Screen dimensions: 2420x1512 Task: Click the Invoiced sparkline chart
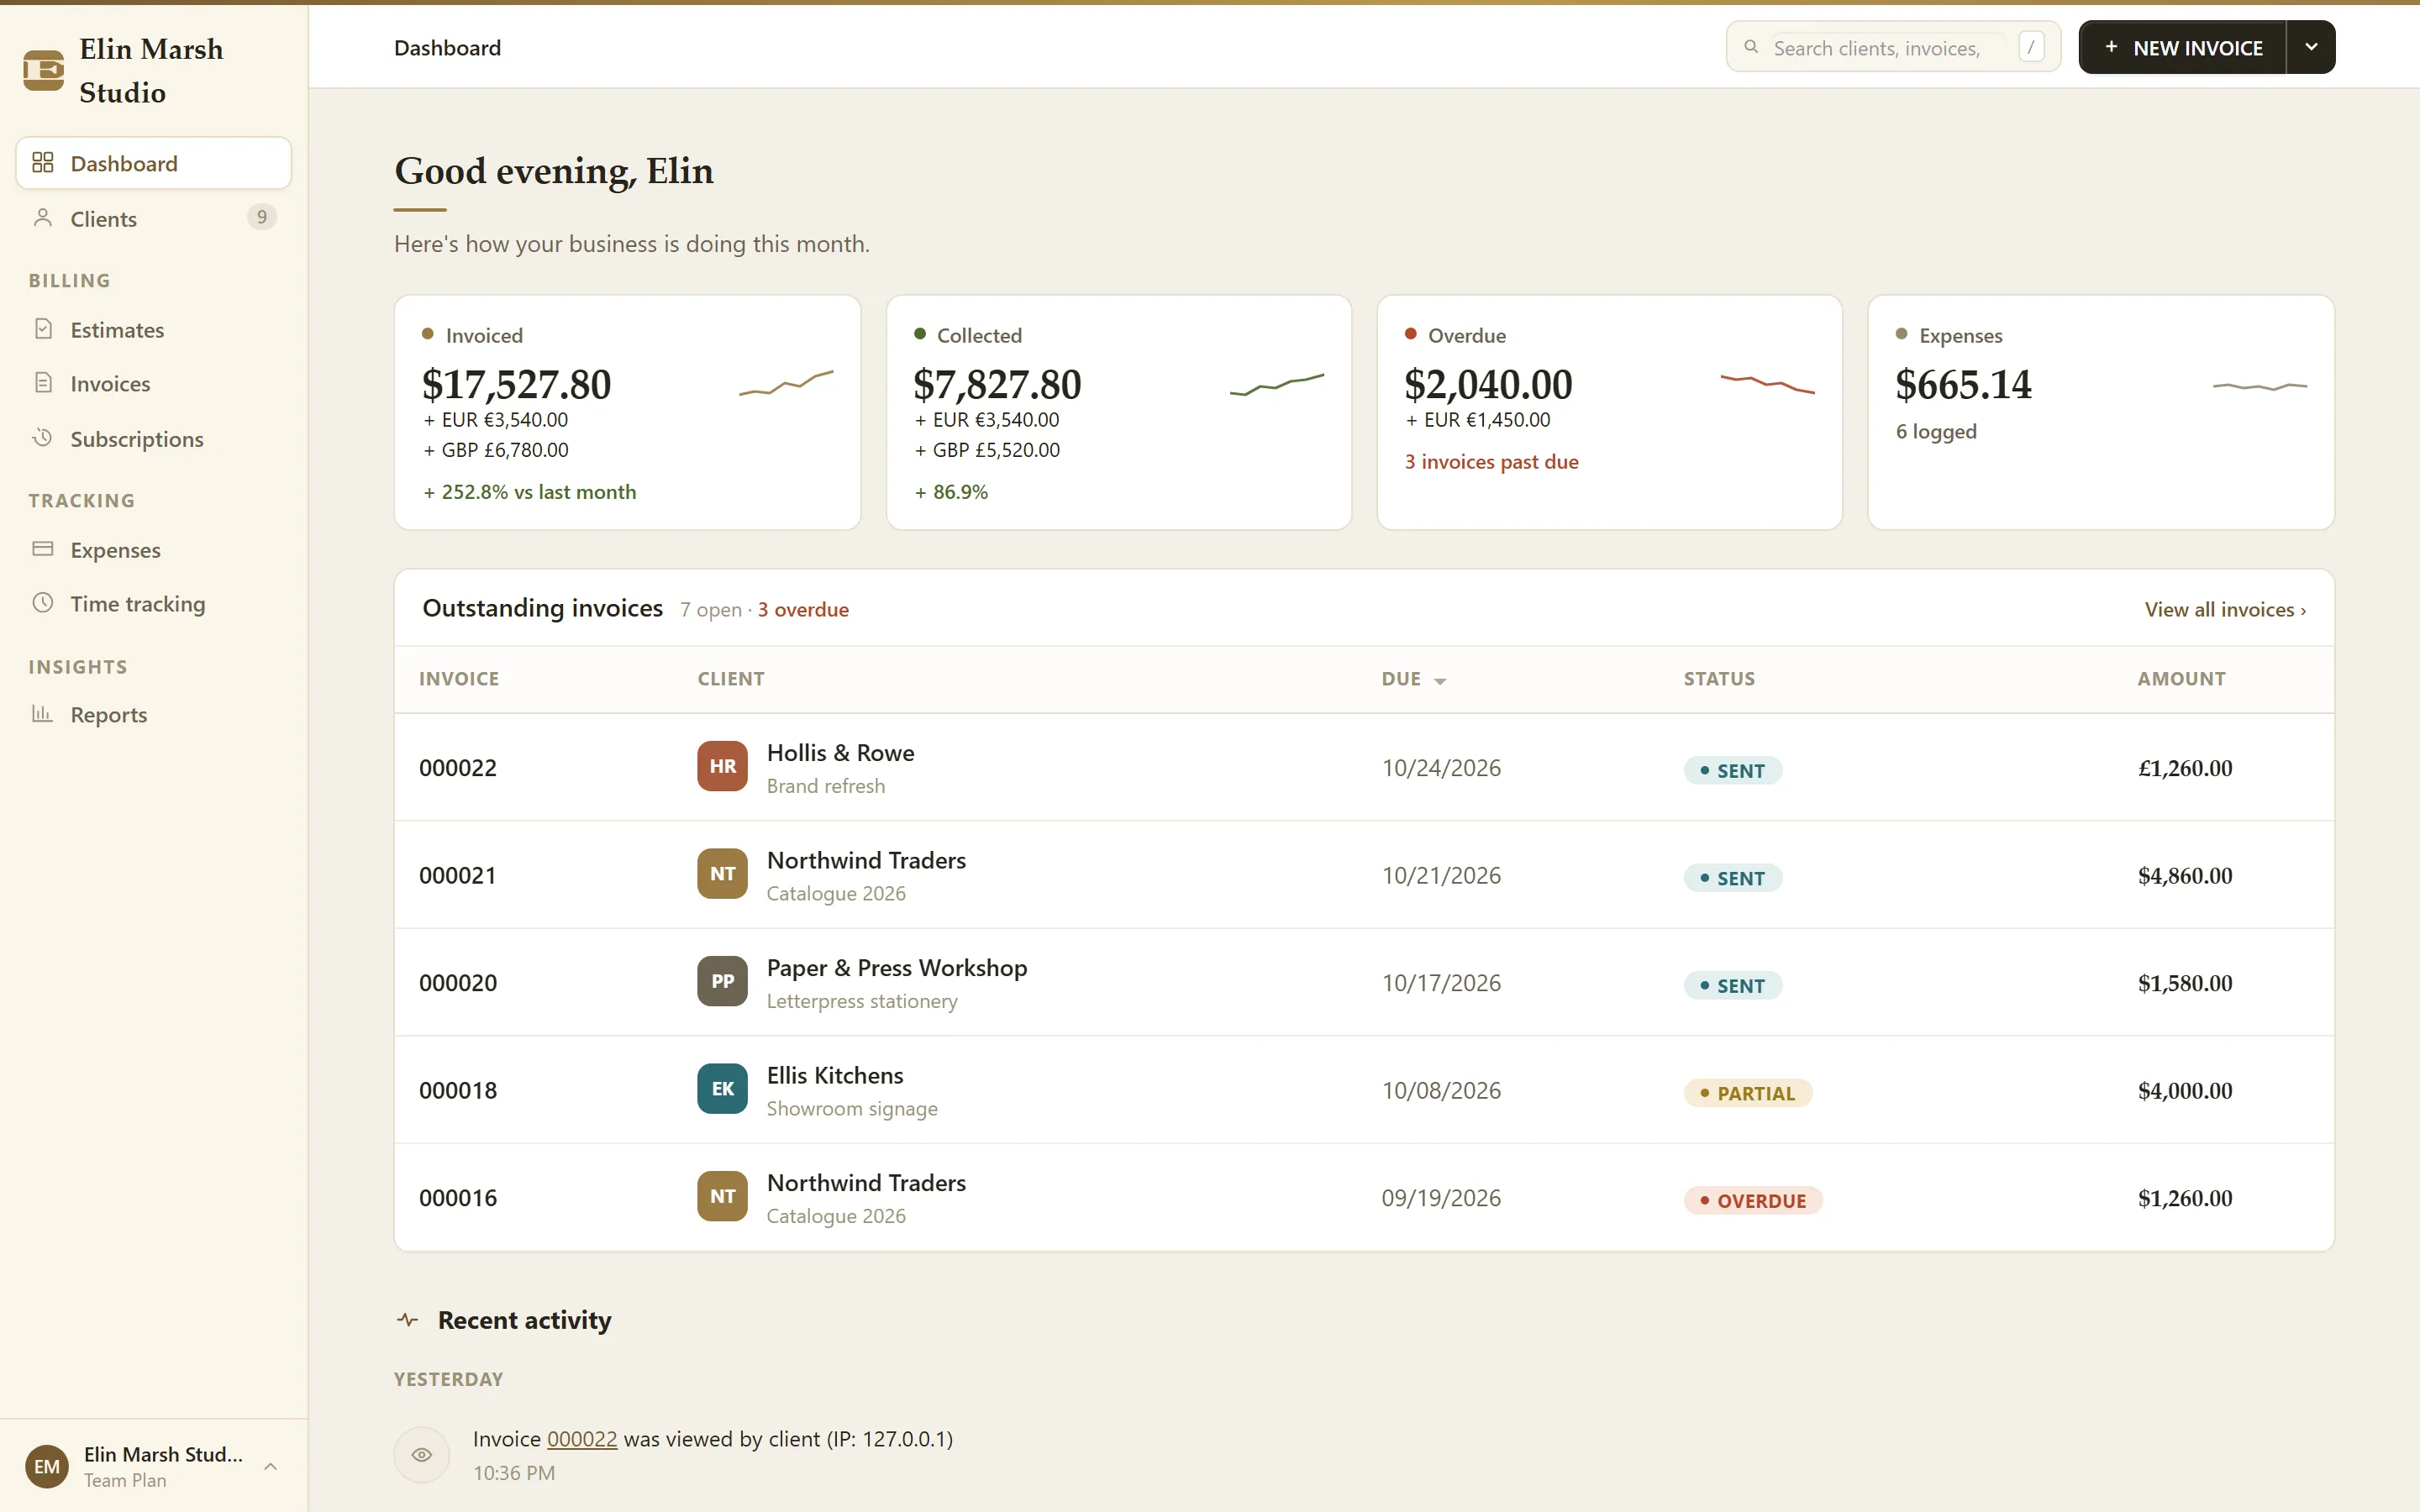point(786,383)
